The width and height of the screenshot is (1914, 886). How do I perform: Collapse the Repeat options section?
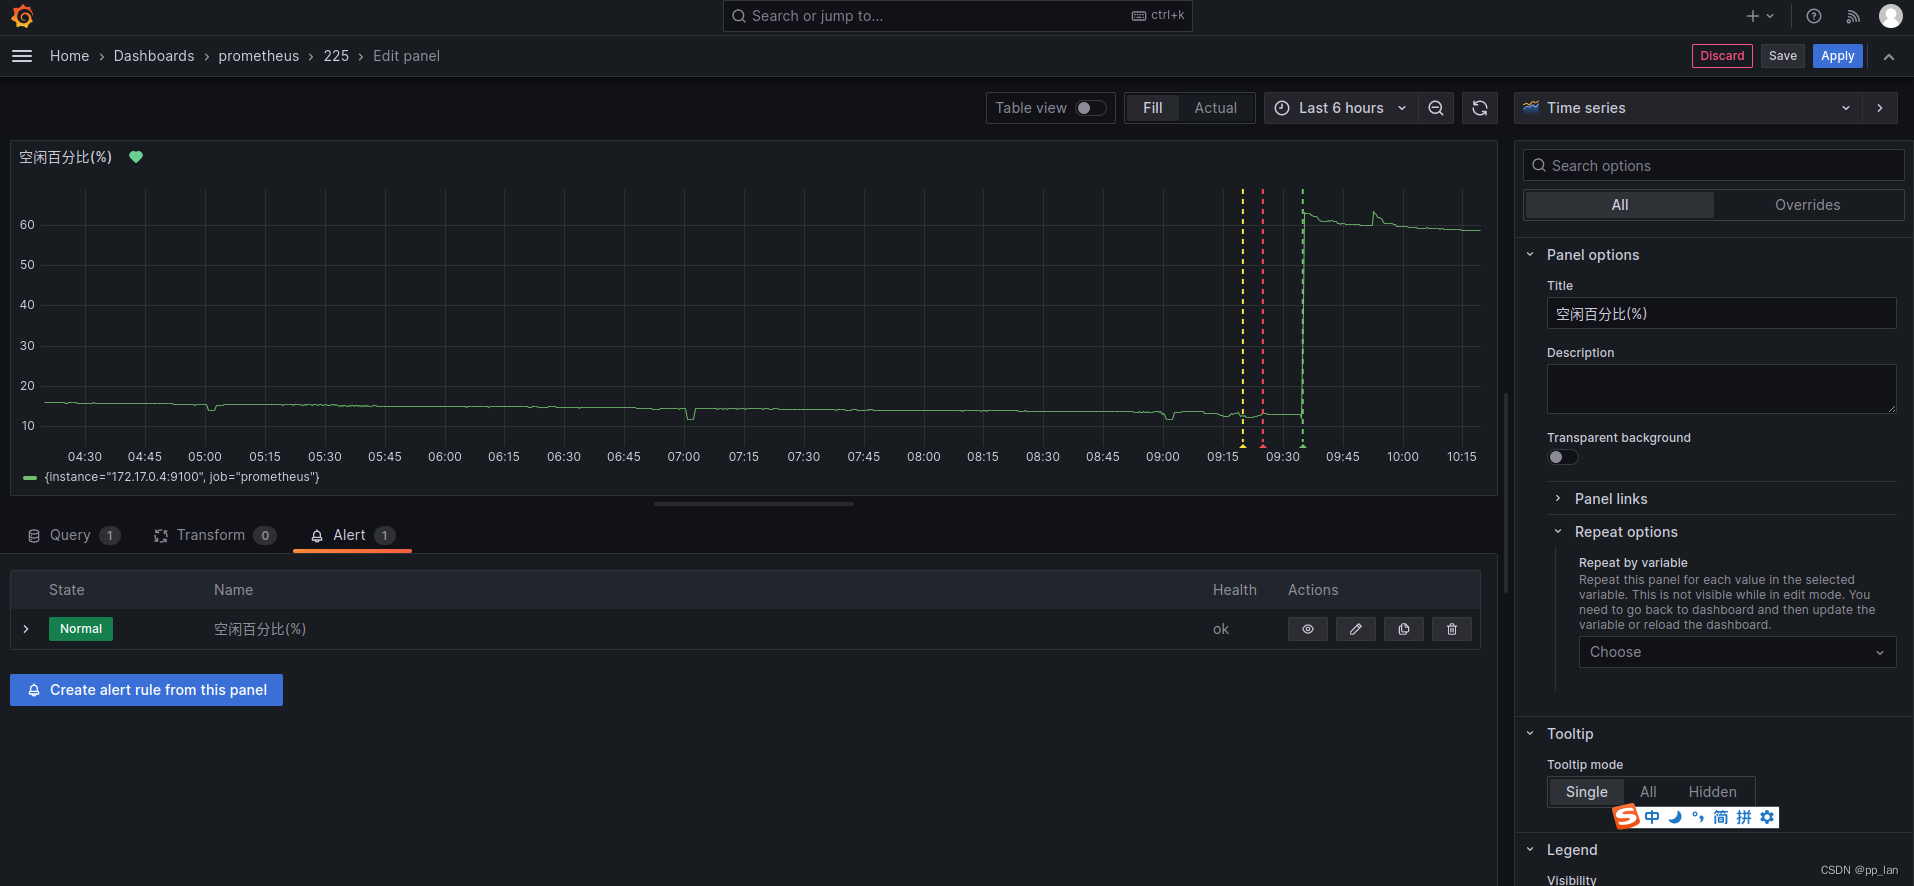click(x=1625, y=532)
